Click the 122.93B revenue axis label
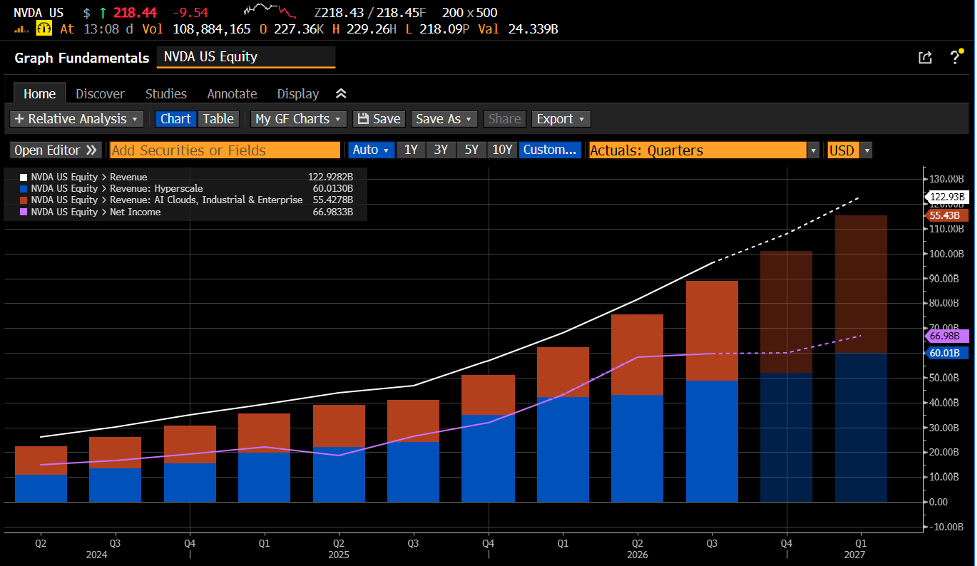This screenshot has height=566, width=977. [x=947, y=197]
